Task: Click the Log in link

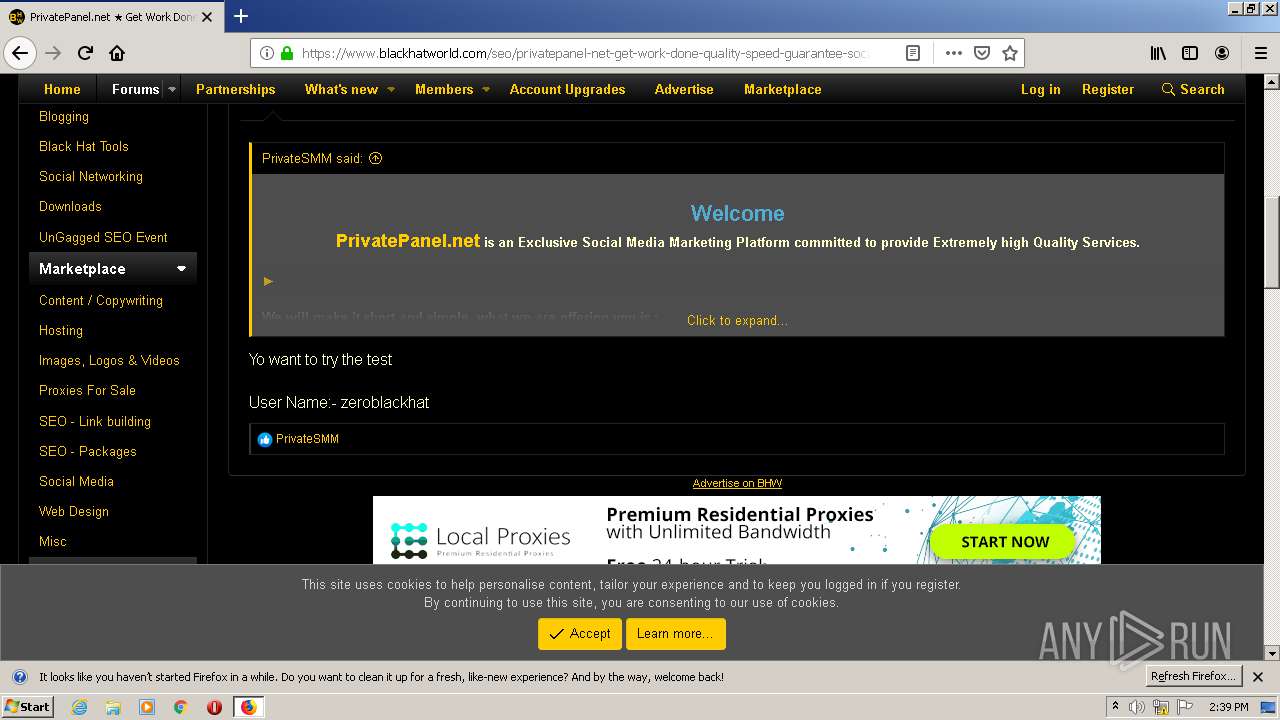Action: pos(1040,89)
